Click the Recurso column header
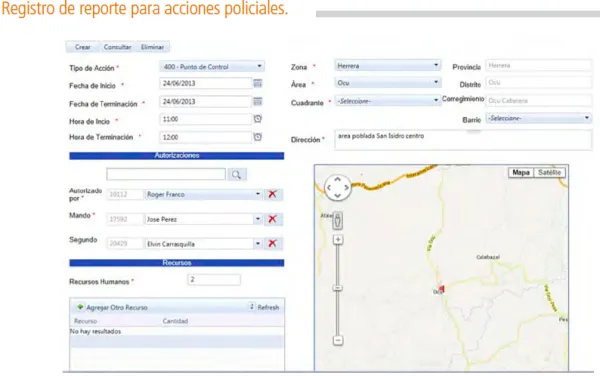 (x=85, y=321)
